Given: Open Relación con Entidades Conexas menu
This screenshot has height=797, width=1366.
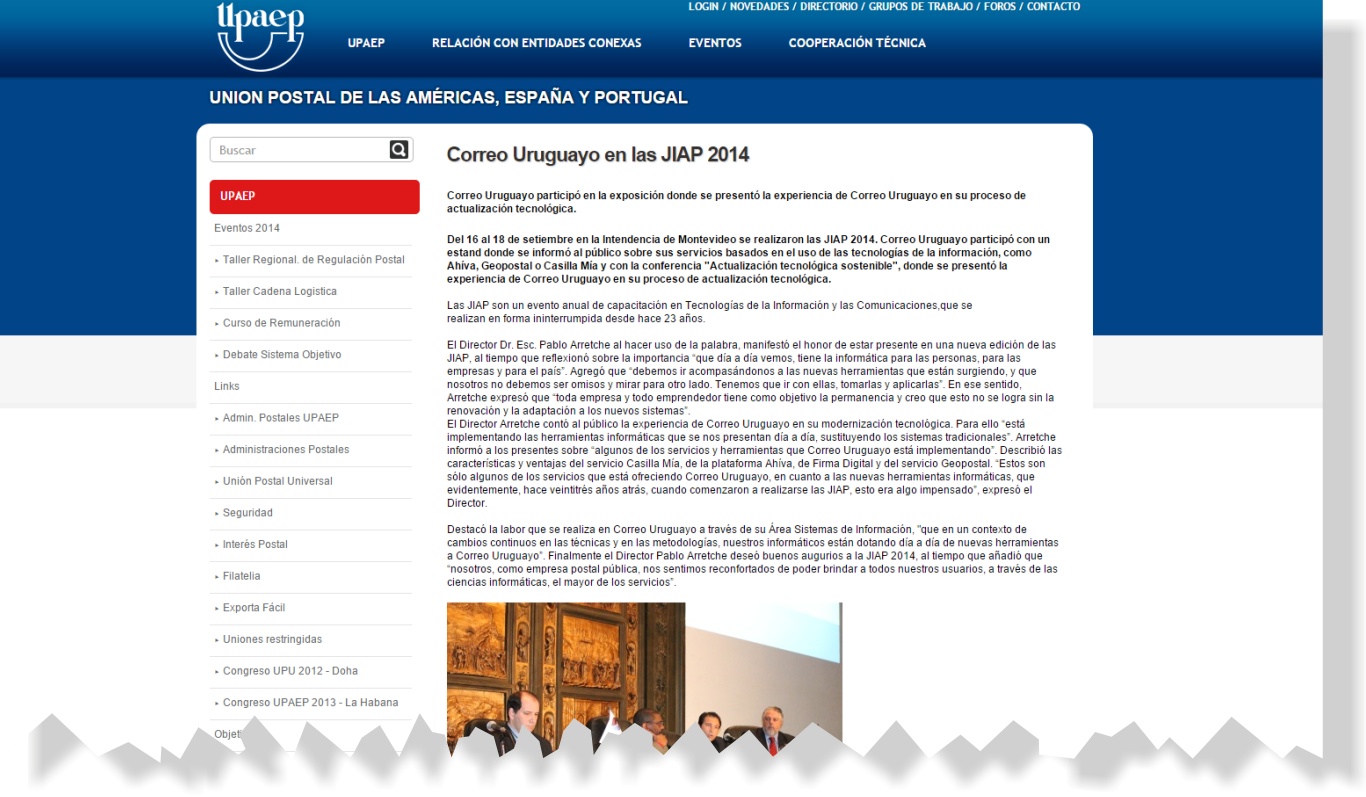Looking at the screenshot, I should pyautogui.click(x=536, y=43).
